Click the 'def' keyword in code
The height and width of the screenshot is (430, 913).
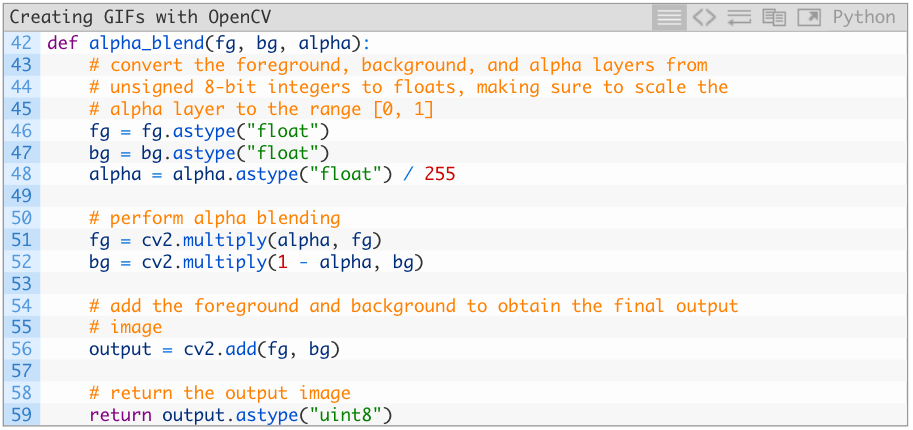tap(62, 43)
